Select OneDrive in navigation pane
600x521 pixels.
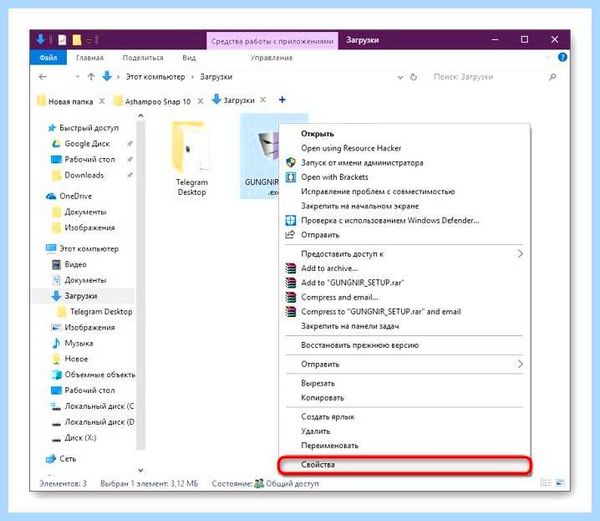coord(75,196)
